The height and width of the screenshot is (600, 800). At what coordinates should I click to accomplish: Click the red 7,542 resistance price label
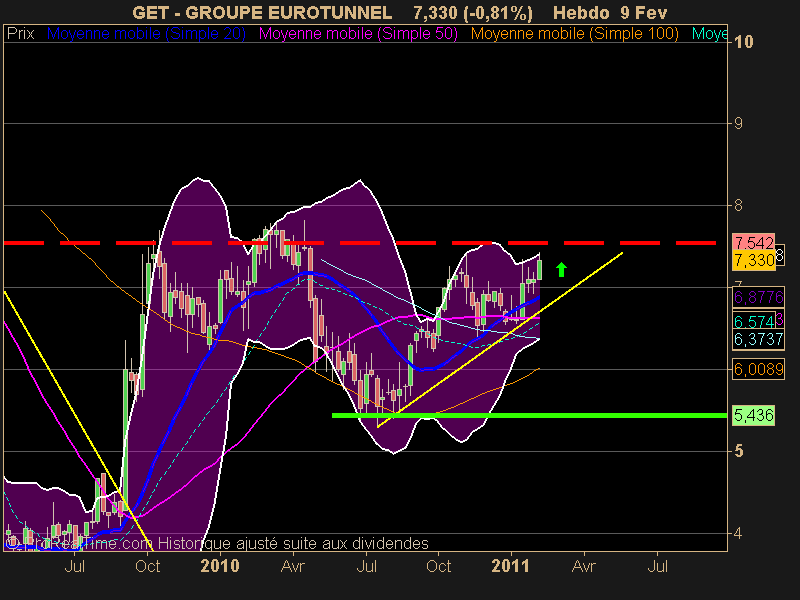coord(754,242)
